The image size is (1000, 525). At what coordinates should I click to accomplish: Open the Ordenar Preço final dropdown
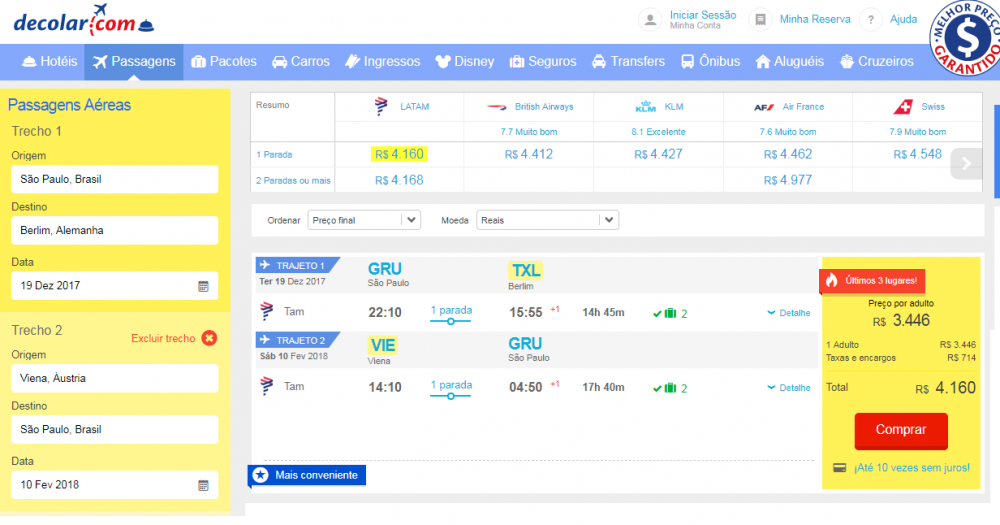364,220
